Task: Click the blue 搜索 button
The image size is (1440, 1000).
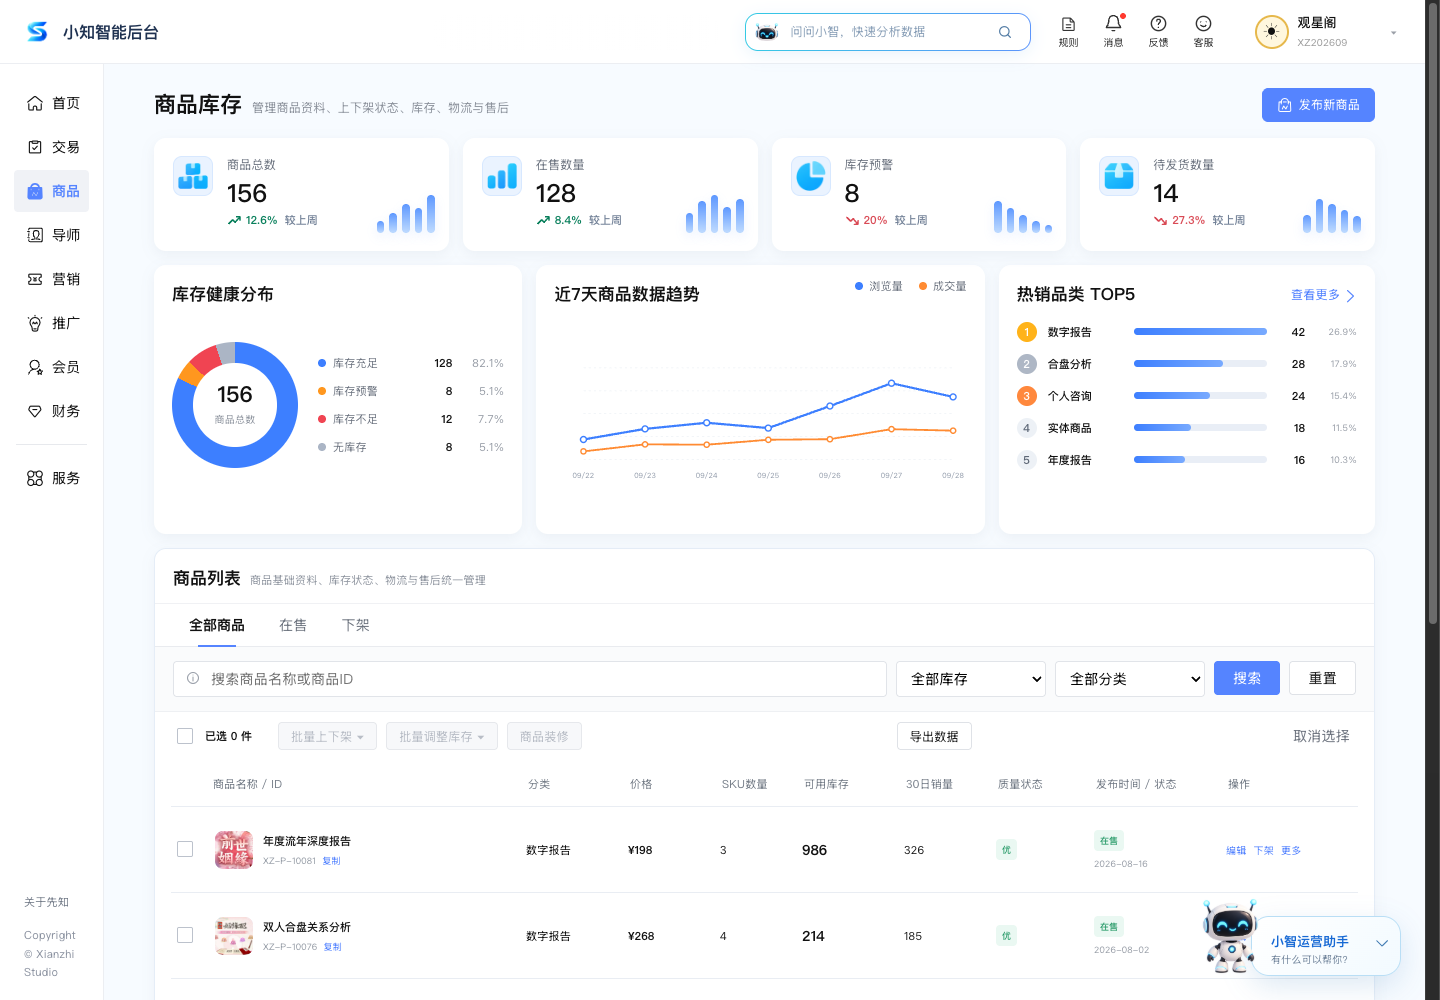Action: (1247, 678)
